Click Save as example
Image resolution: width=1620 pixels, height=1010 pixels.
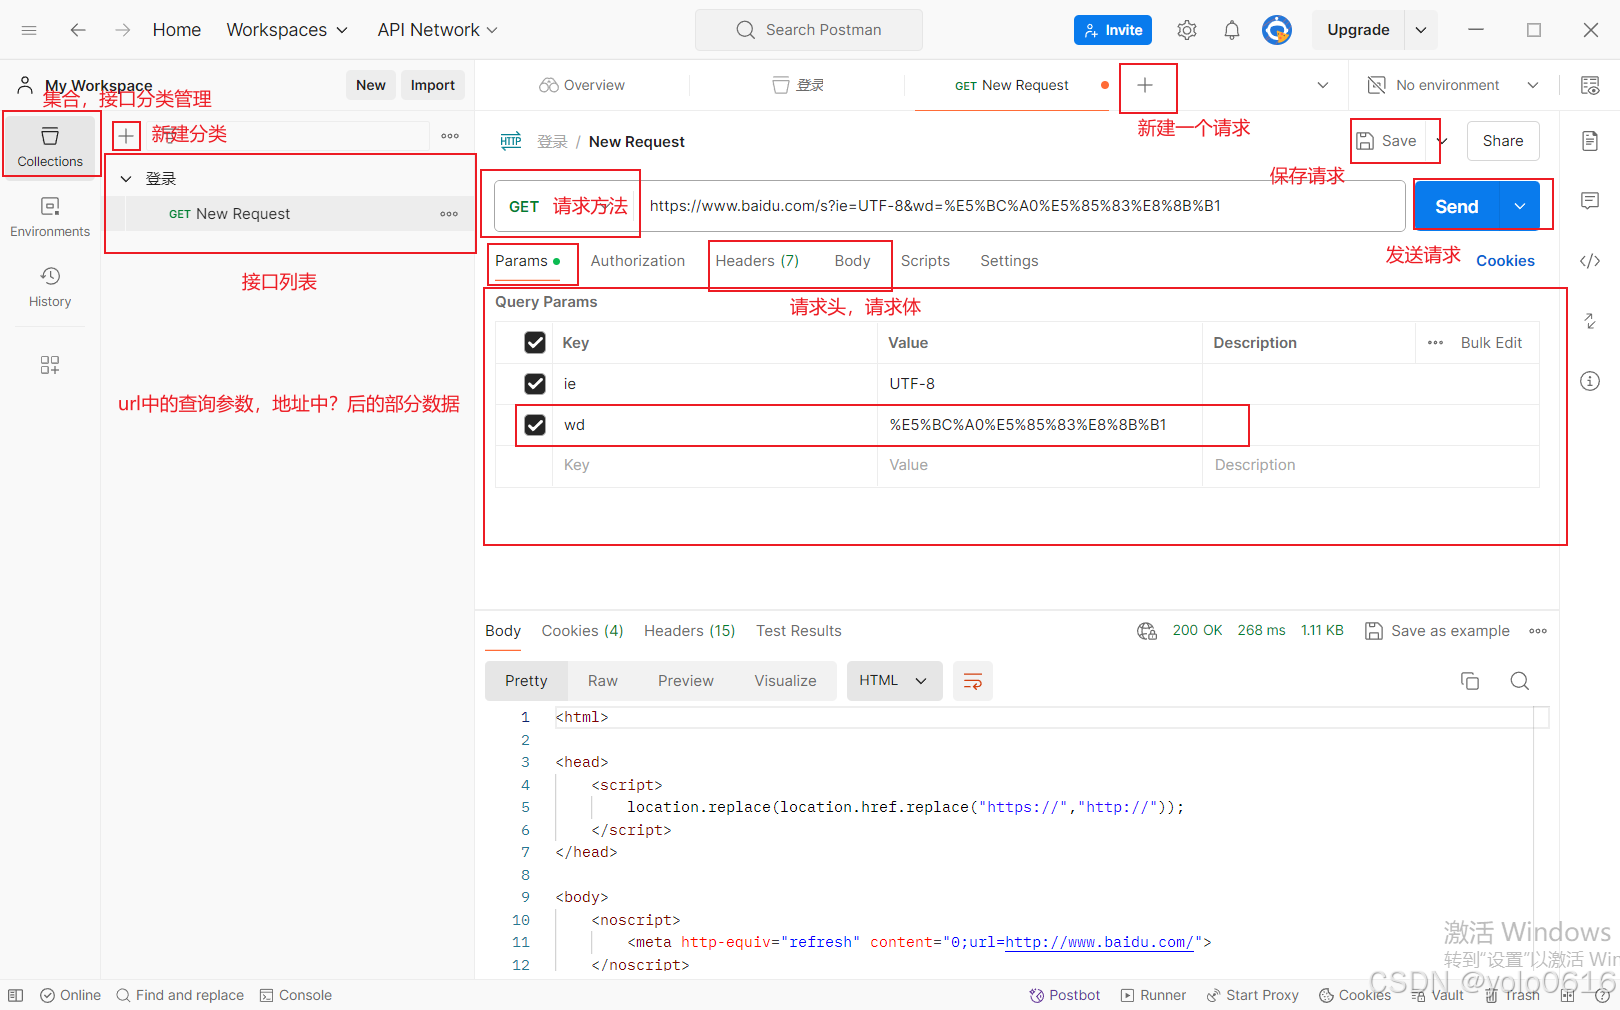[1438, 631]
